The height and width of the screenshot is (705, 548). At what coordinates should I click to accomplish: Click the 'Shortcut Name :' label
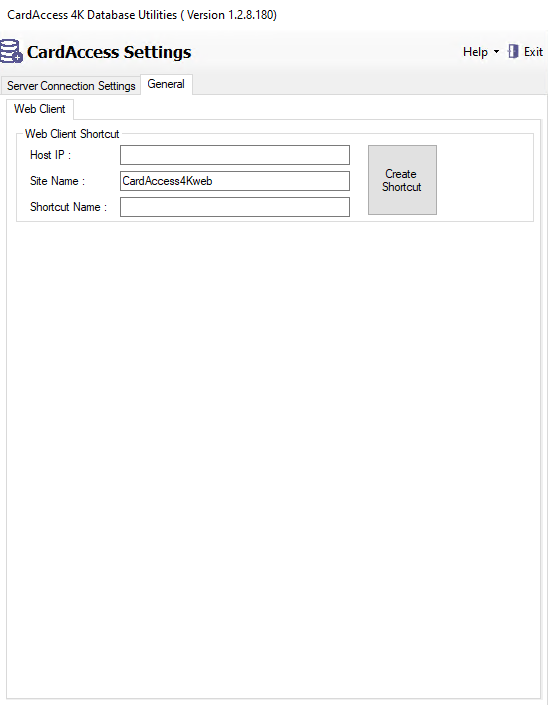click(x=68, y=207)
